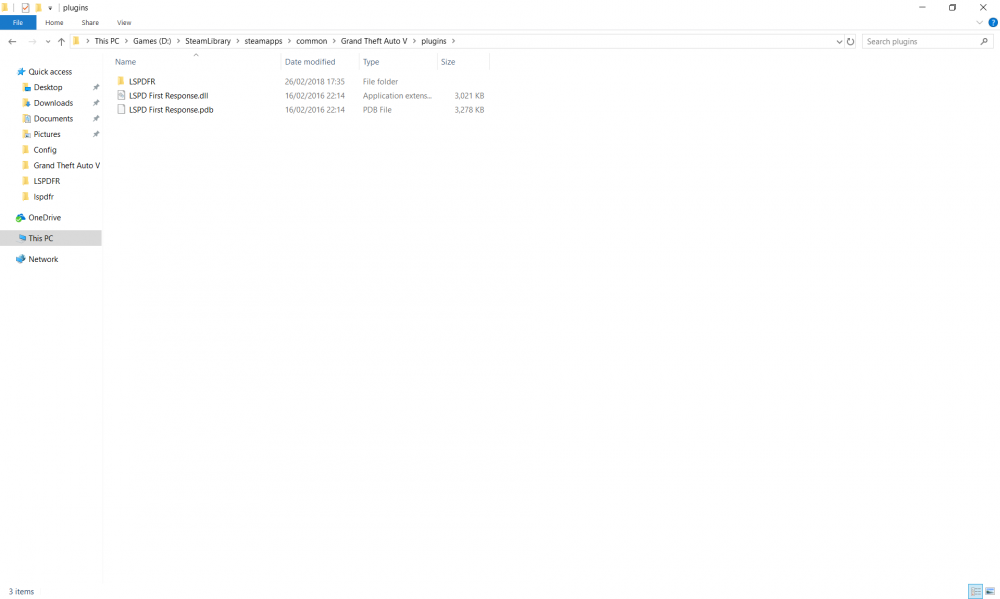Switch to the Share ribbon tab
Image resolution: width=1000 pixels, height=599 pixels.
pos(90,22)
